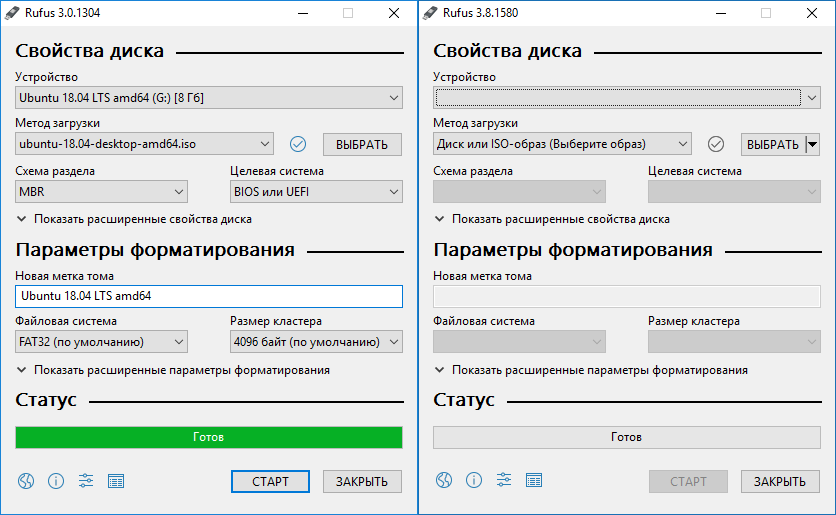Open the ВЫБРАТЬ split arrow in Rufus 3.8.1580
This screenshot has height=515, width=836.
[813, 144]
